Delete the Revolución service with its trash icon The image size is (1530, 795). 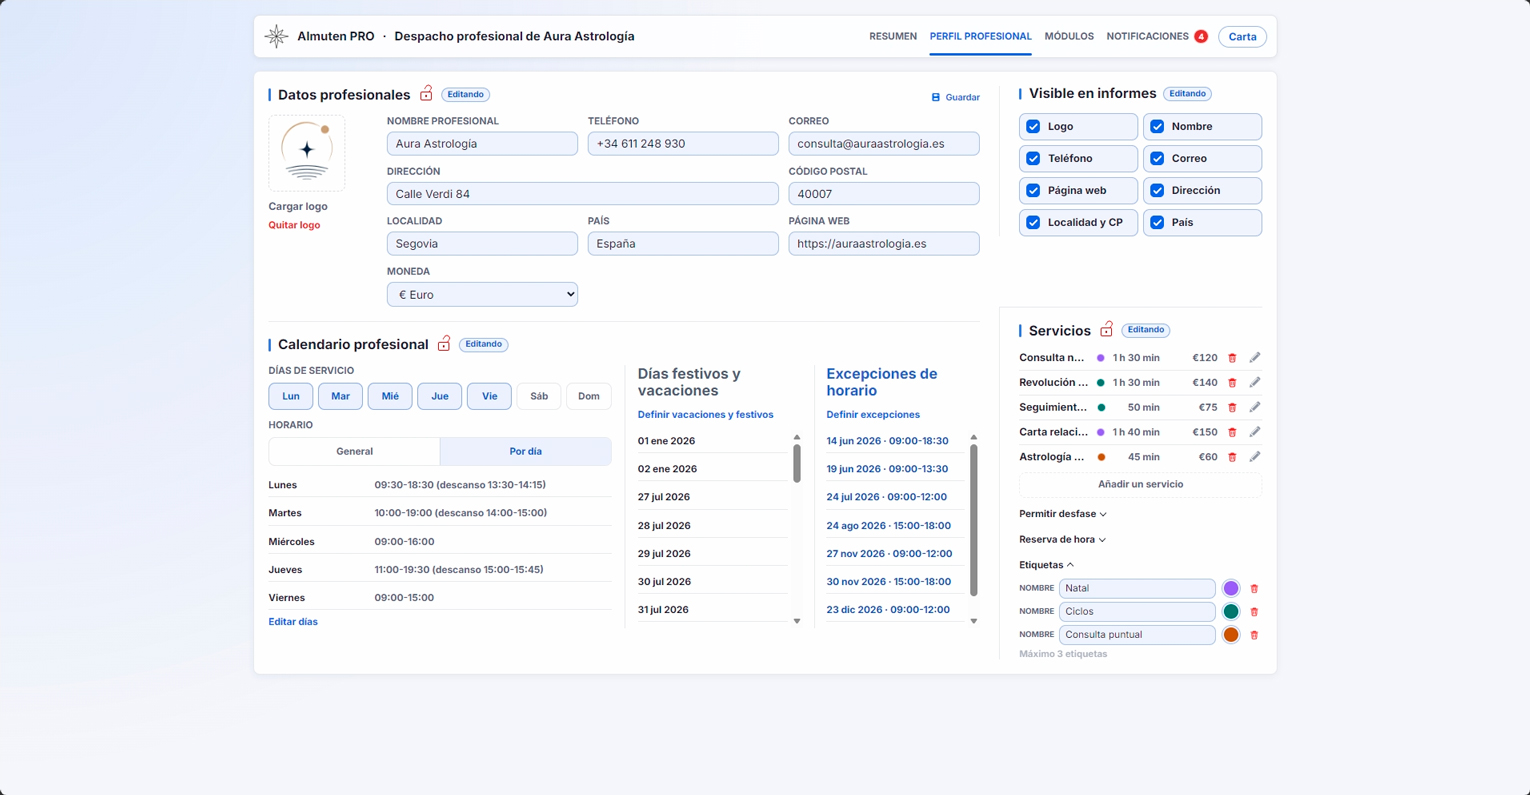pos(1232,383)
